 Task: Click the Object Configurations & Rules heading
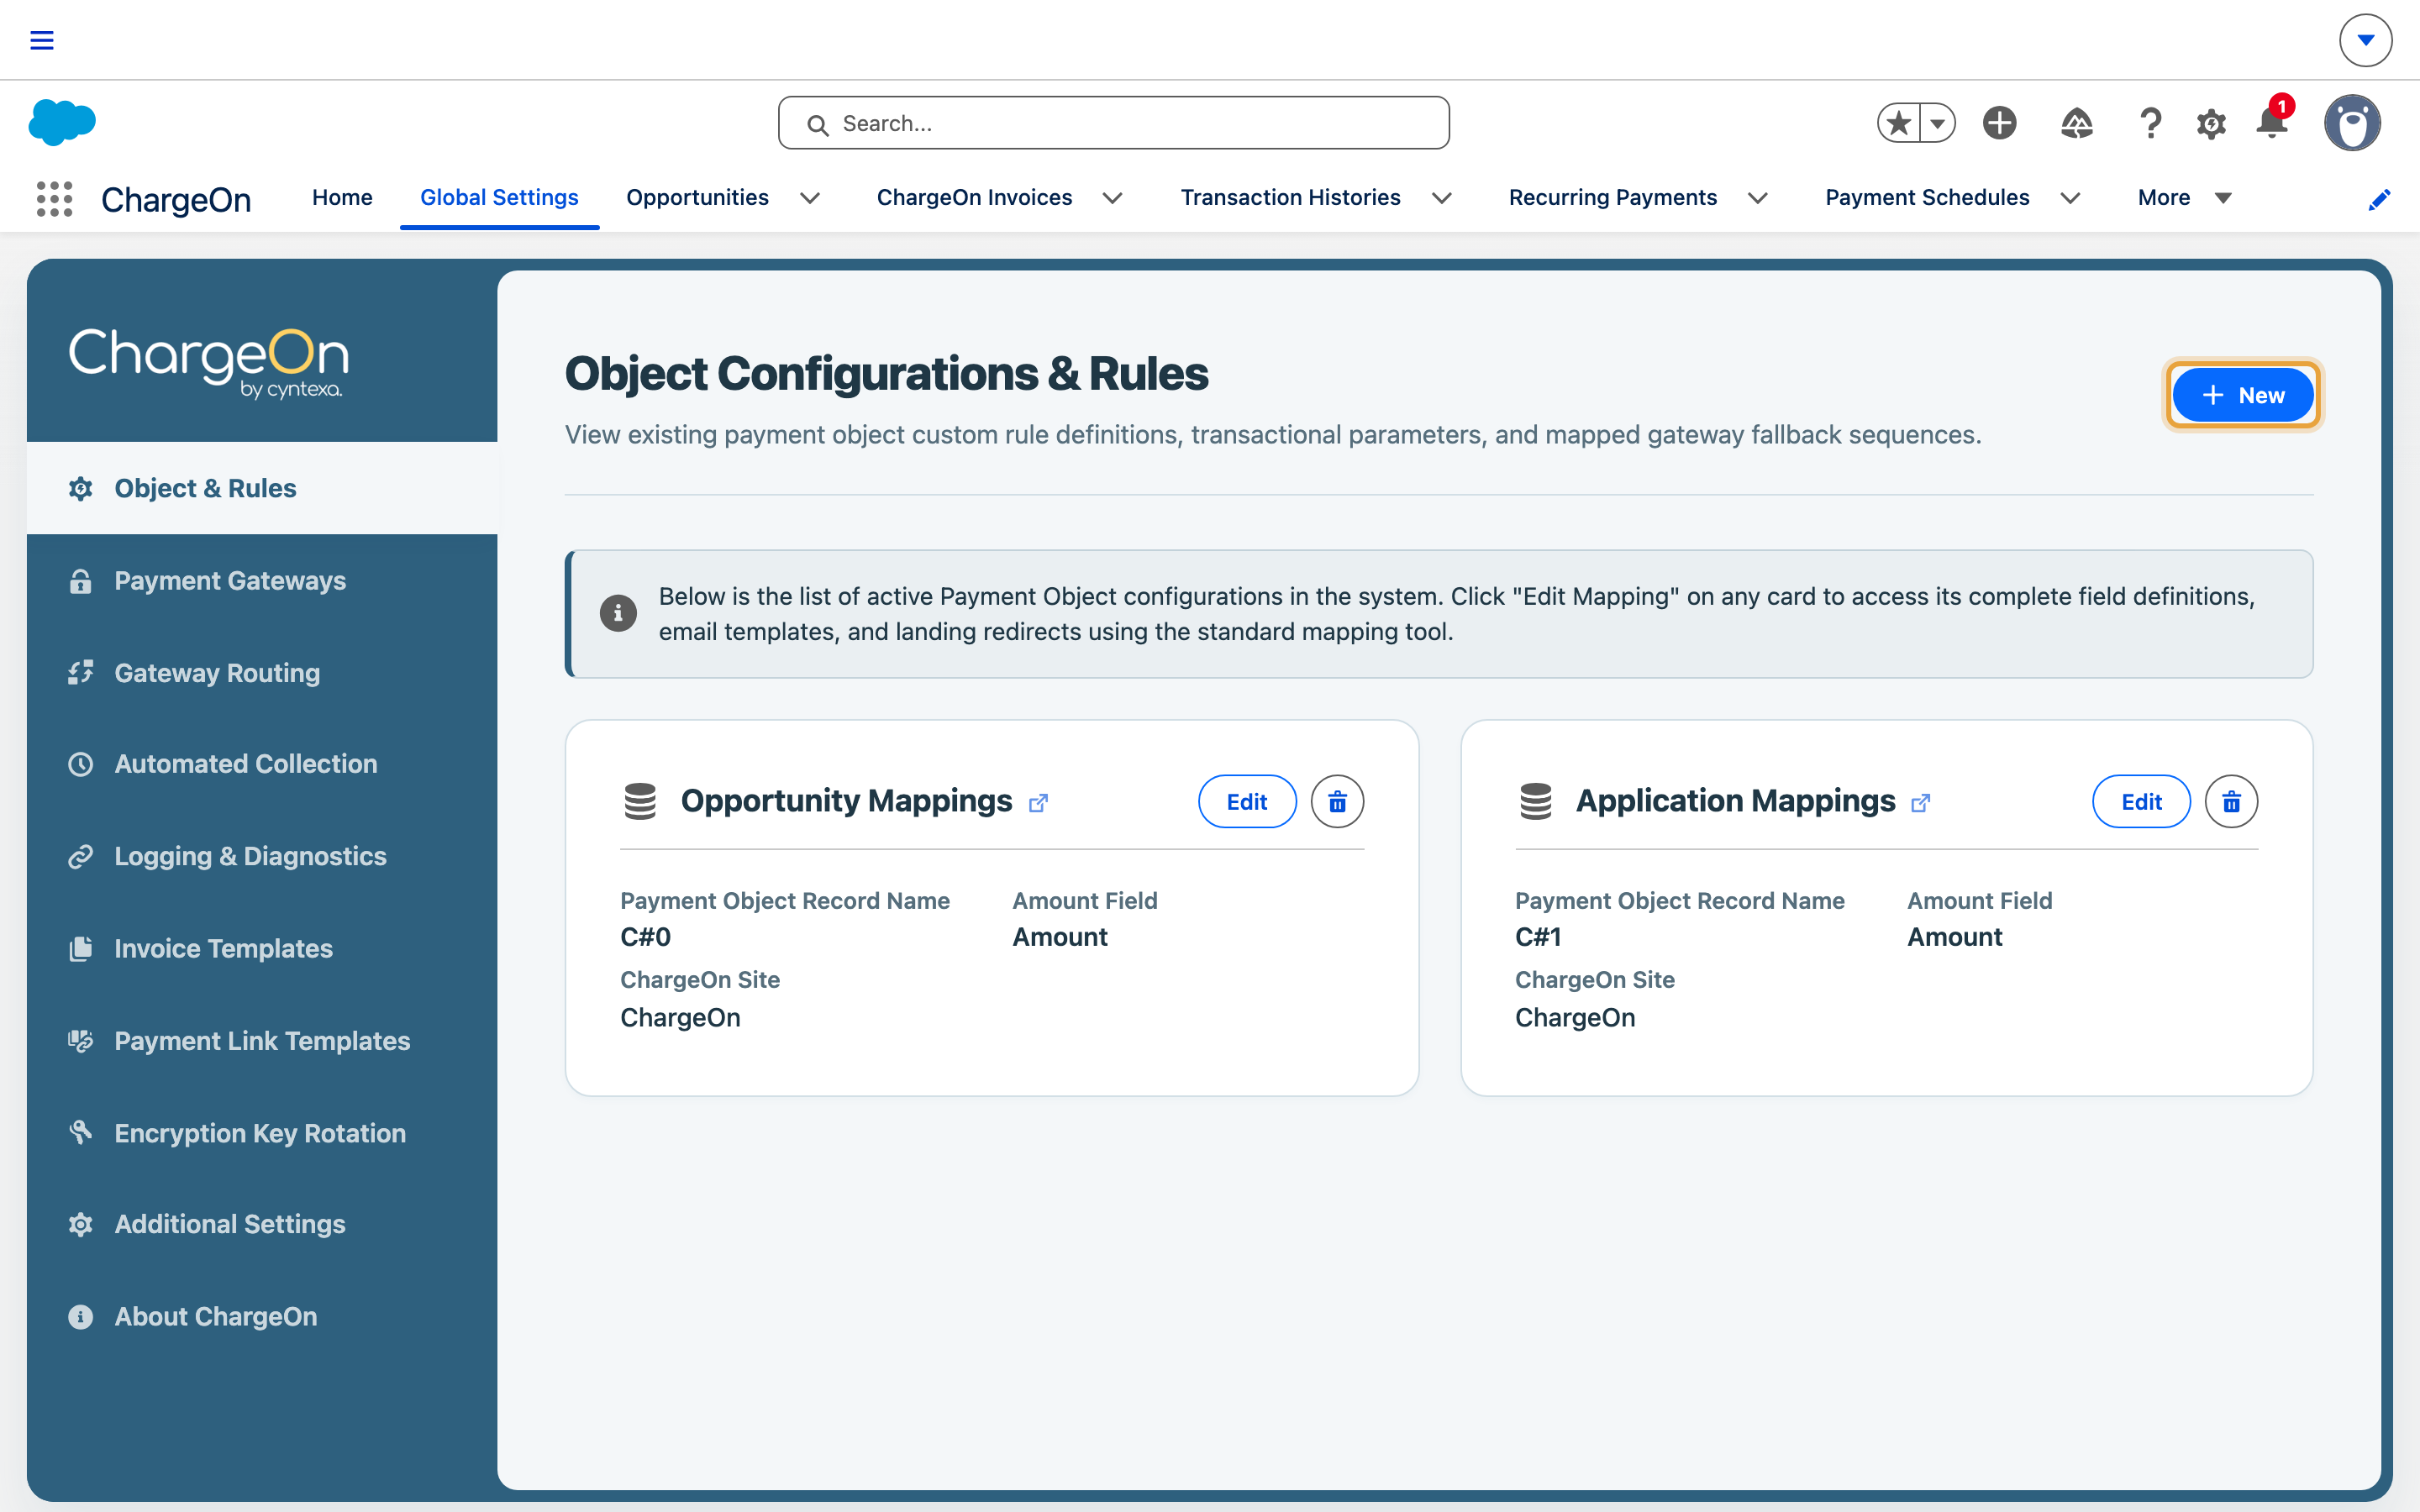(x=886, y=374)
